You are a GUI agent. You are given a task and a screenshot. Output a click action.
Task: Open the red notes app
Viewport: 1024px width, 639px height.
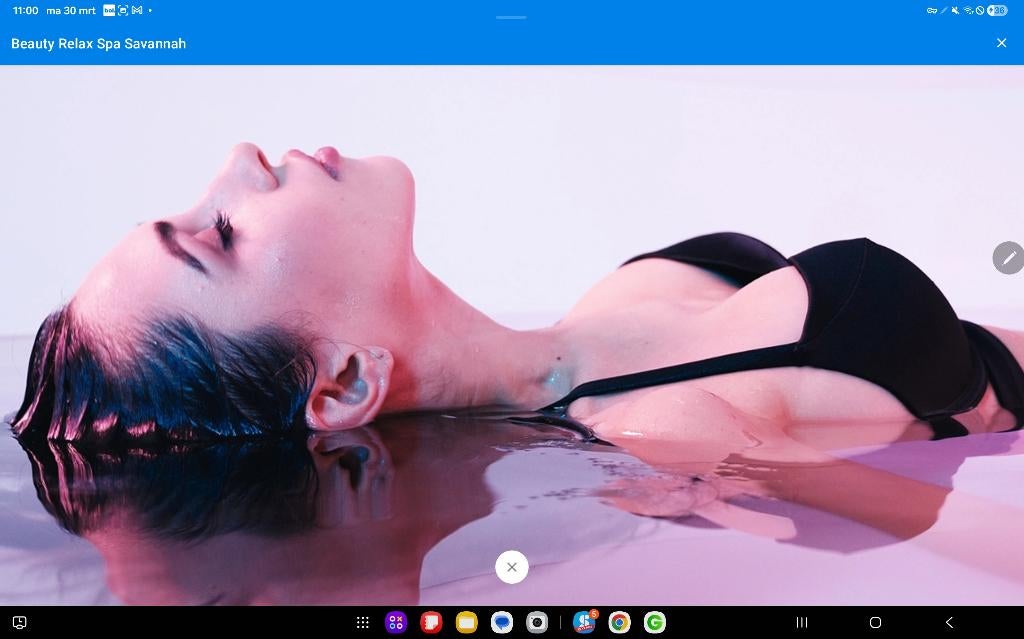431,623
